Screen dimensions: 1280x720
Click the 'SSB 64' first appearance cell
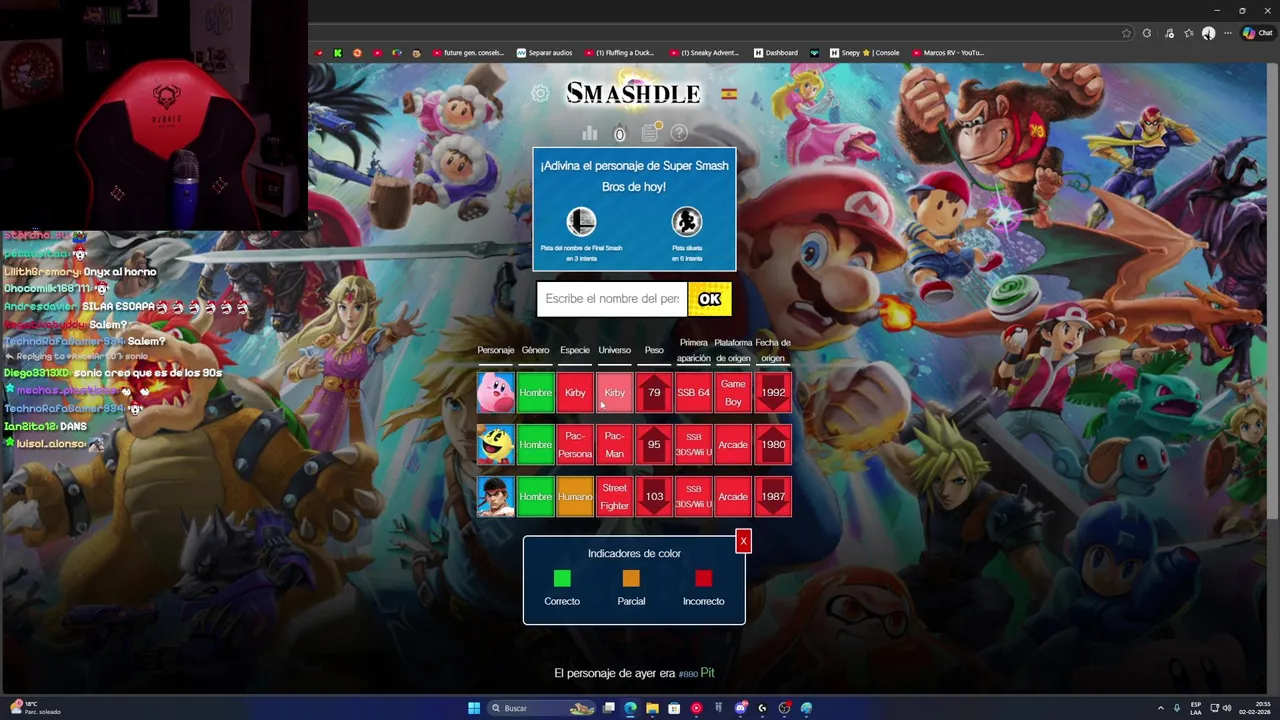tap(693, 393)
